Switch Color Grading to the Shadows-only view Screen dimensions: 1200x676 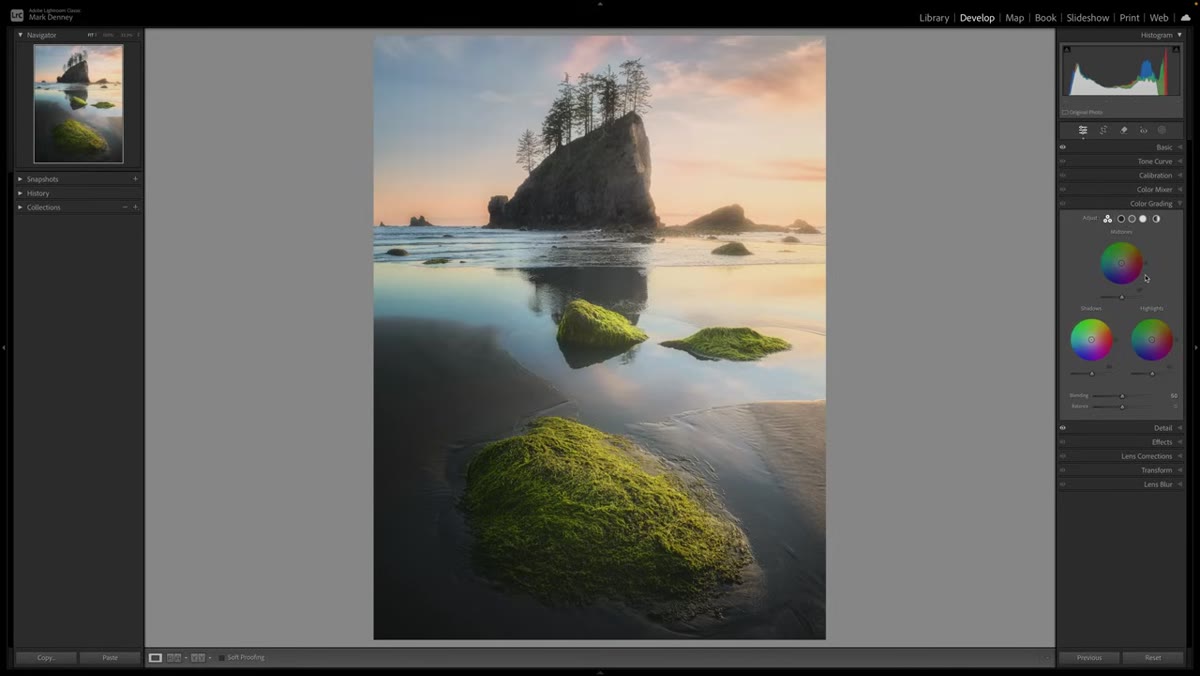[x=1121, y=218]
